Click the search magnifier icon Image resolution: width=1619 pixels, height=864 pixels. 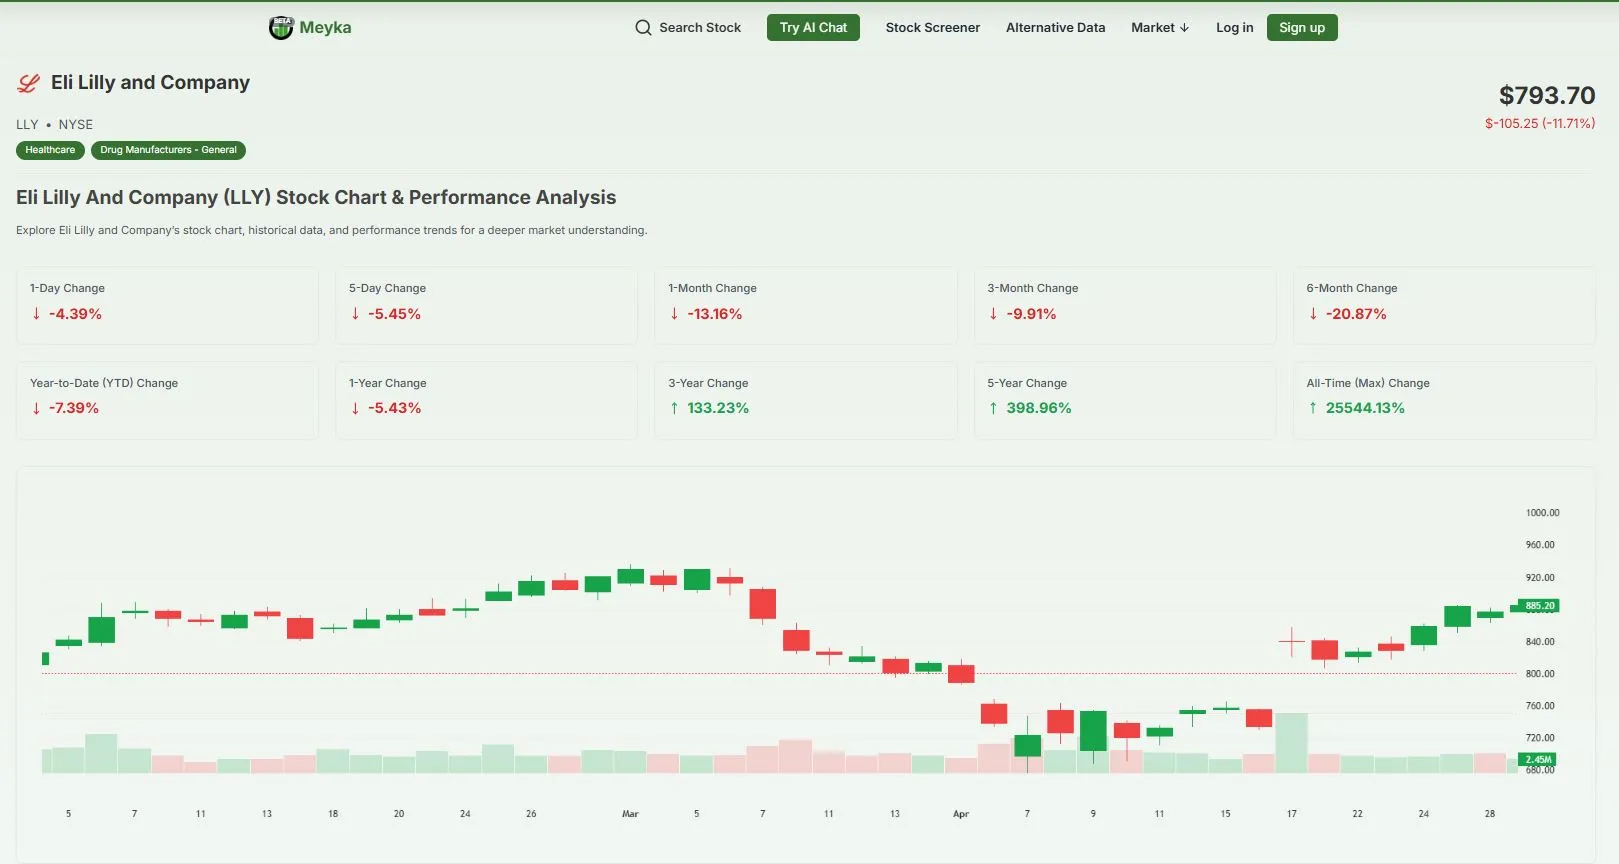pos(643,28)
